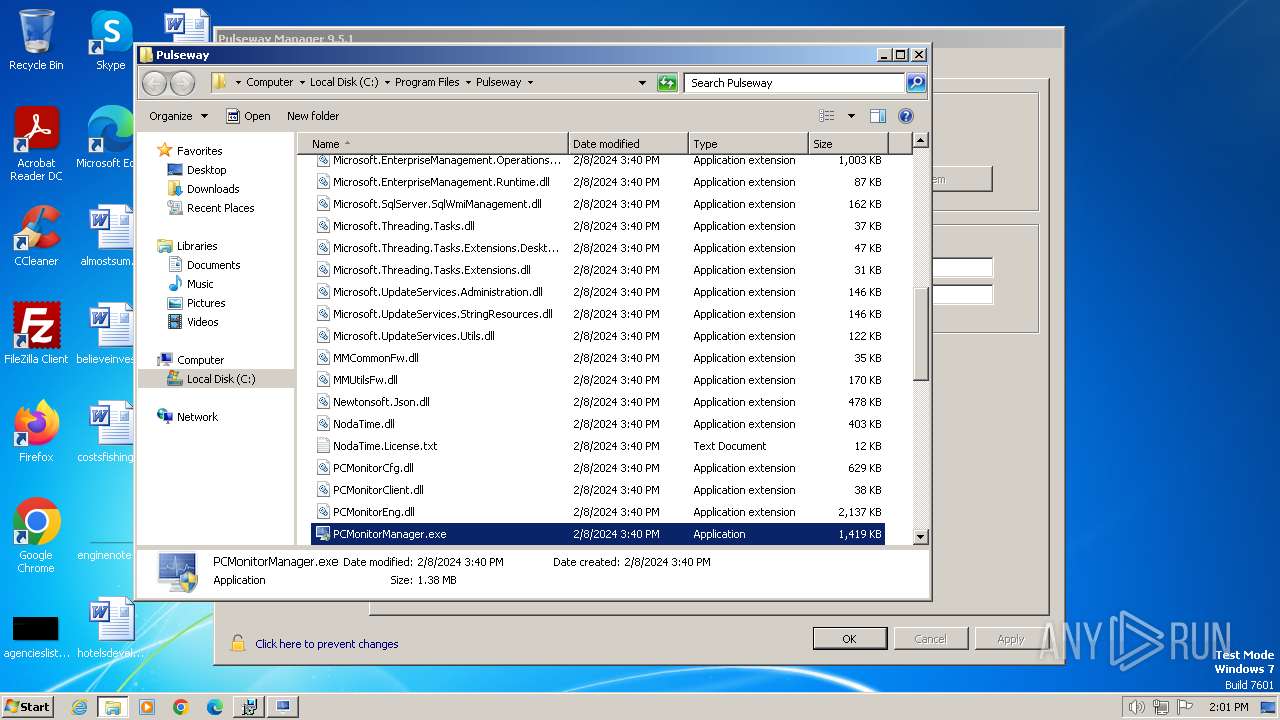The image size is (1280, 720).
Task: Select the PCMonitorEng.dll file
Action: pos(598,512)
